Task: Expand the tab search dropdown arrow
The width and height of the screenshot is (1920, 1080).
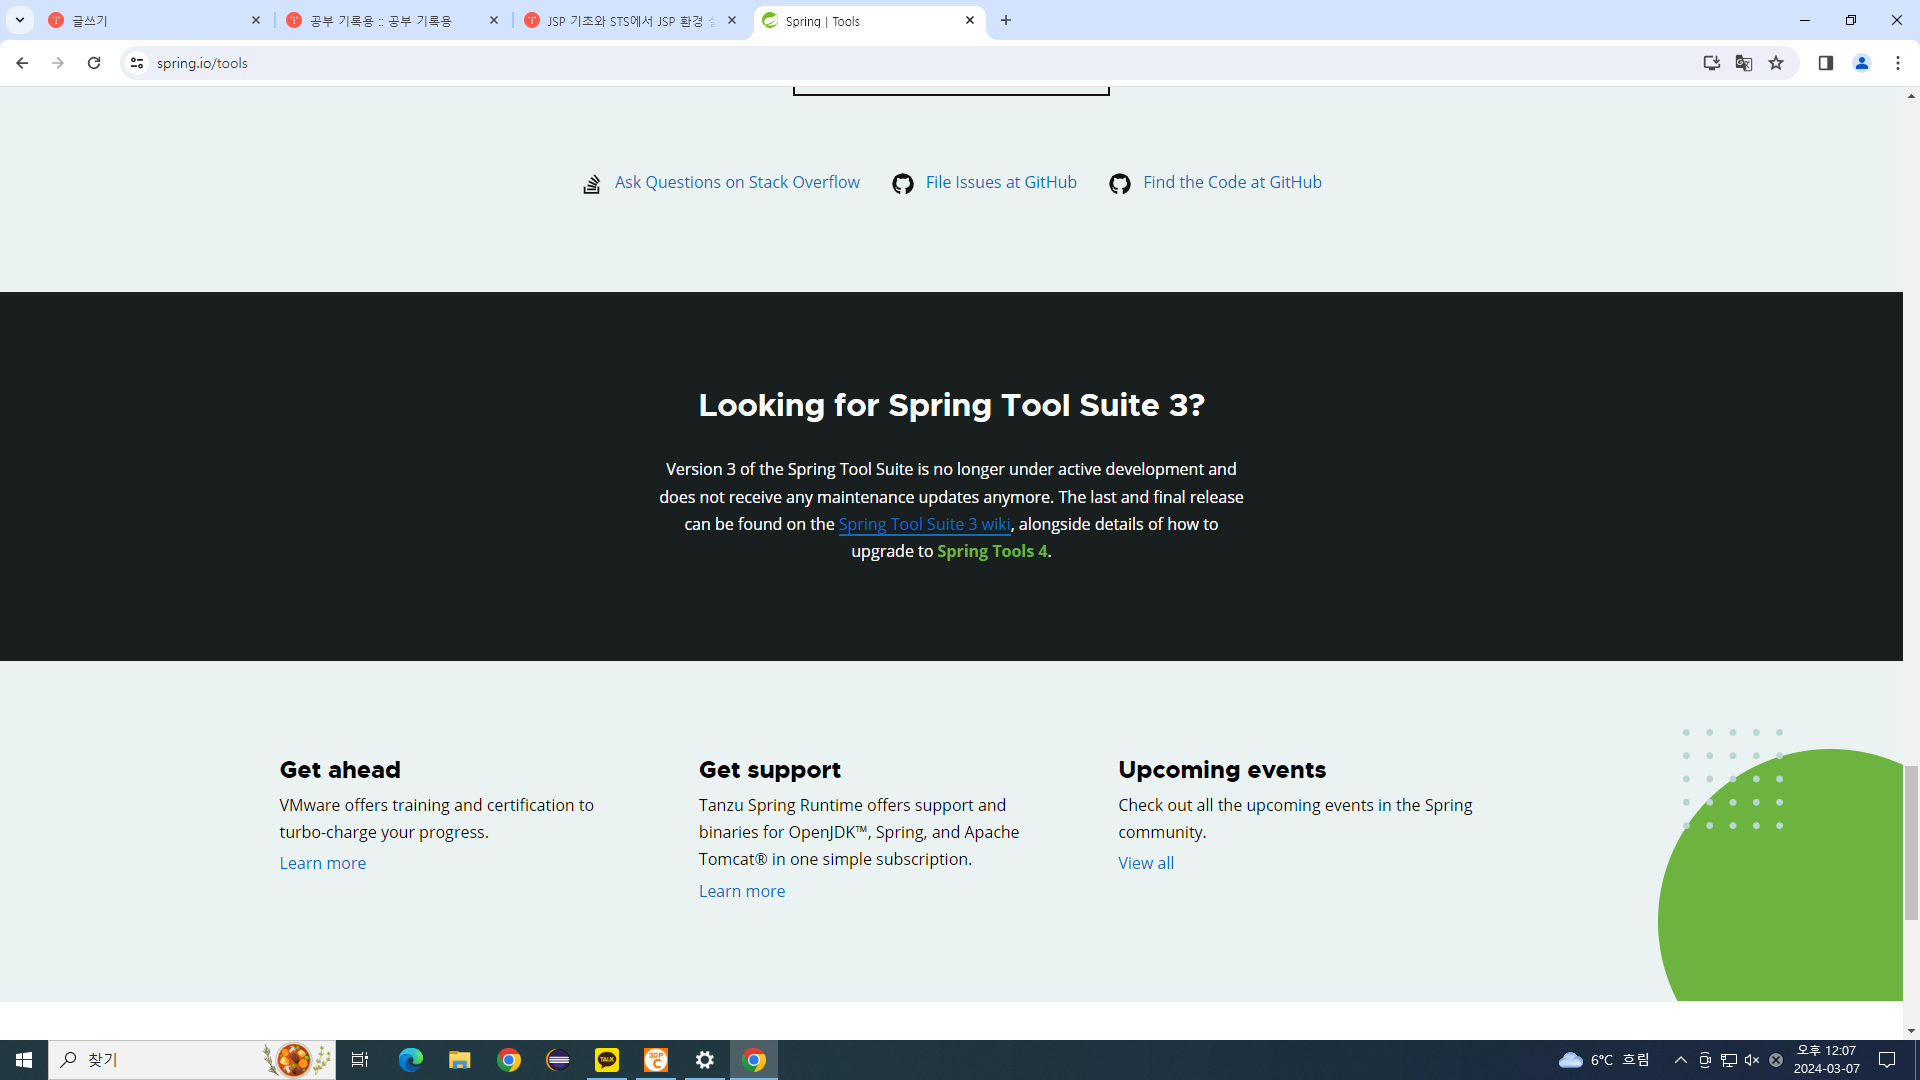Action: click(x=19, y=20)
